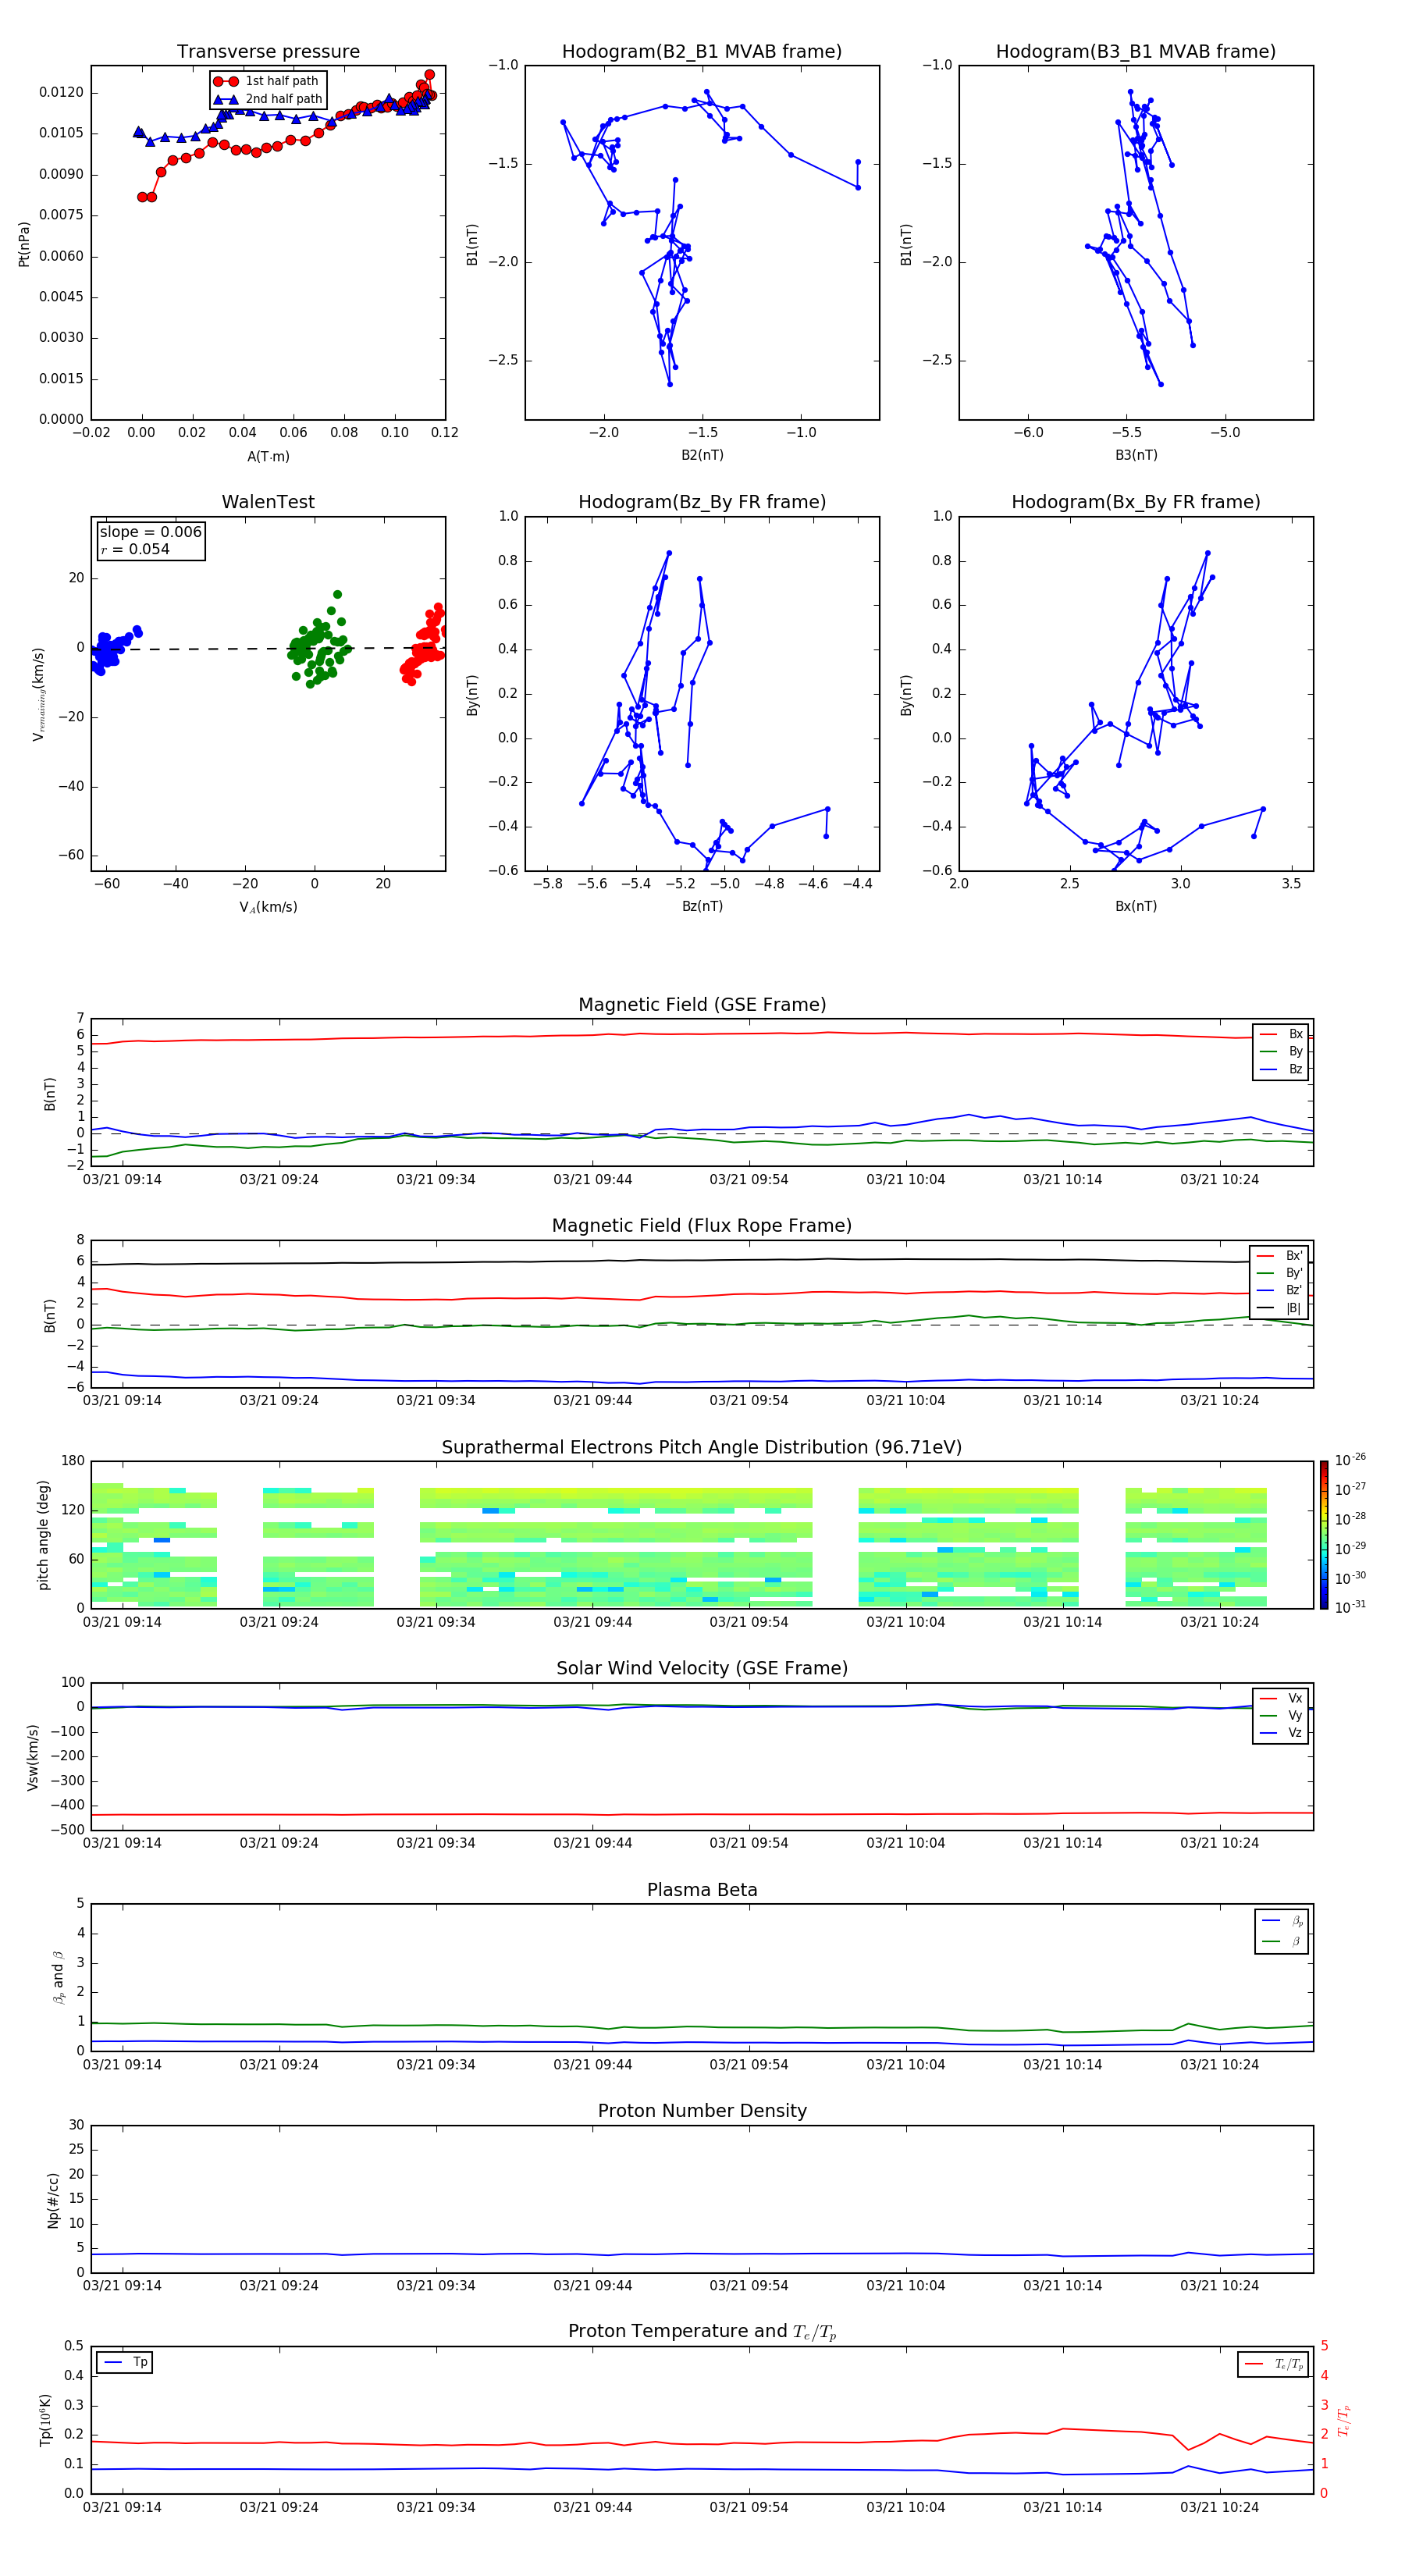Select 'Vz' in the solar wind legend
This screenshot has height=2576, width=1405.
[x=1281, y=1733]
